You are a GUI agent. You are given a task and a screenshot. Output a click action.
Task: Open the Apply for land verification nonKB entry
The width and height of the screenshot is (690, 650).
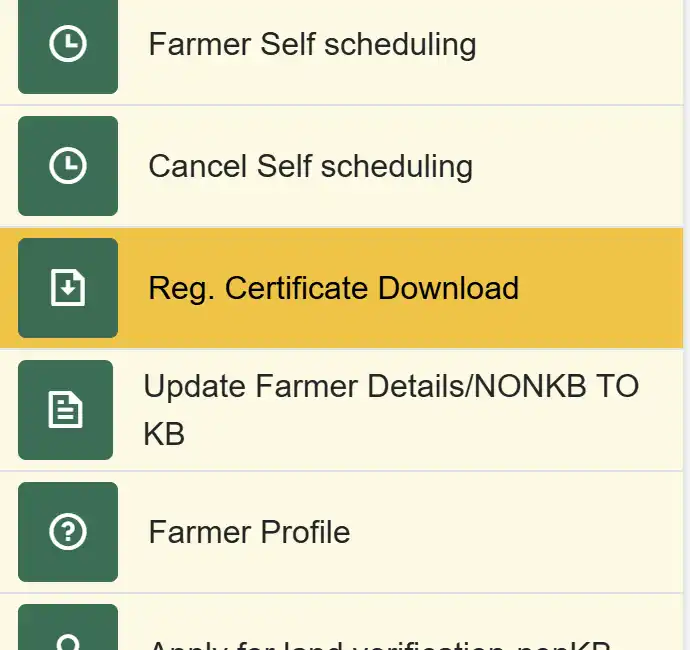pos(341,622)
